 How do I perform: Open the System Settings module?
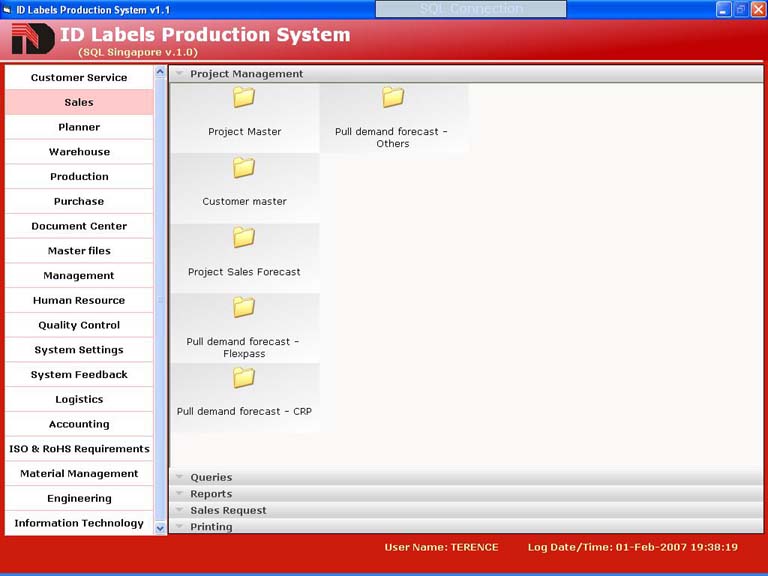coord(79,350)
